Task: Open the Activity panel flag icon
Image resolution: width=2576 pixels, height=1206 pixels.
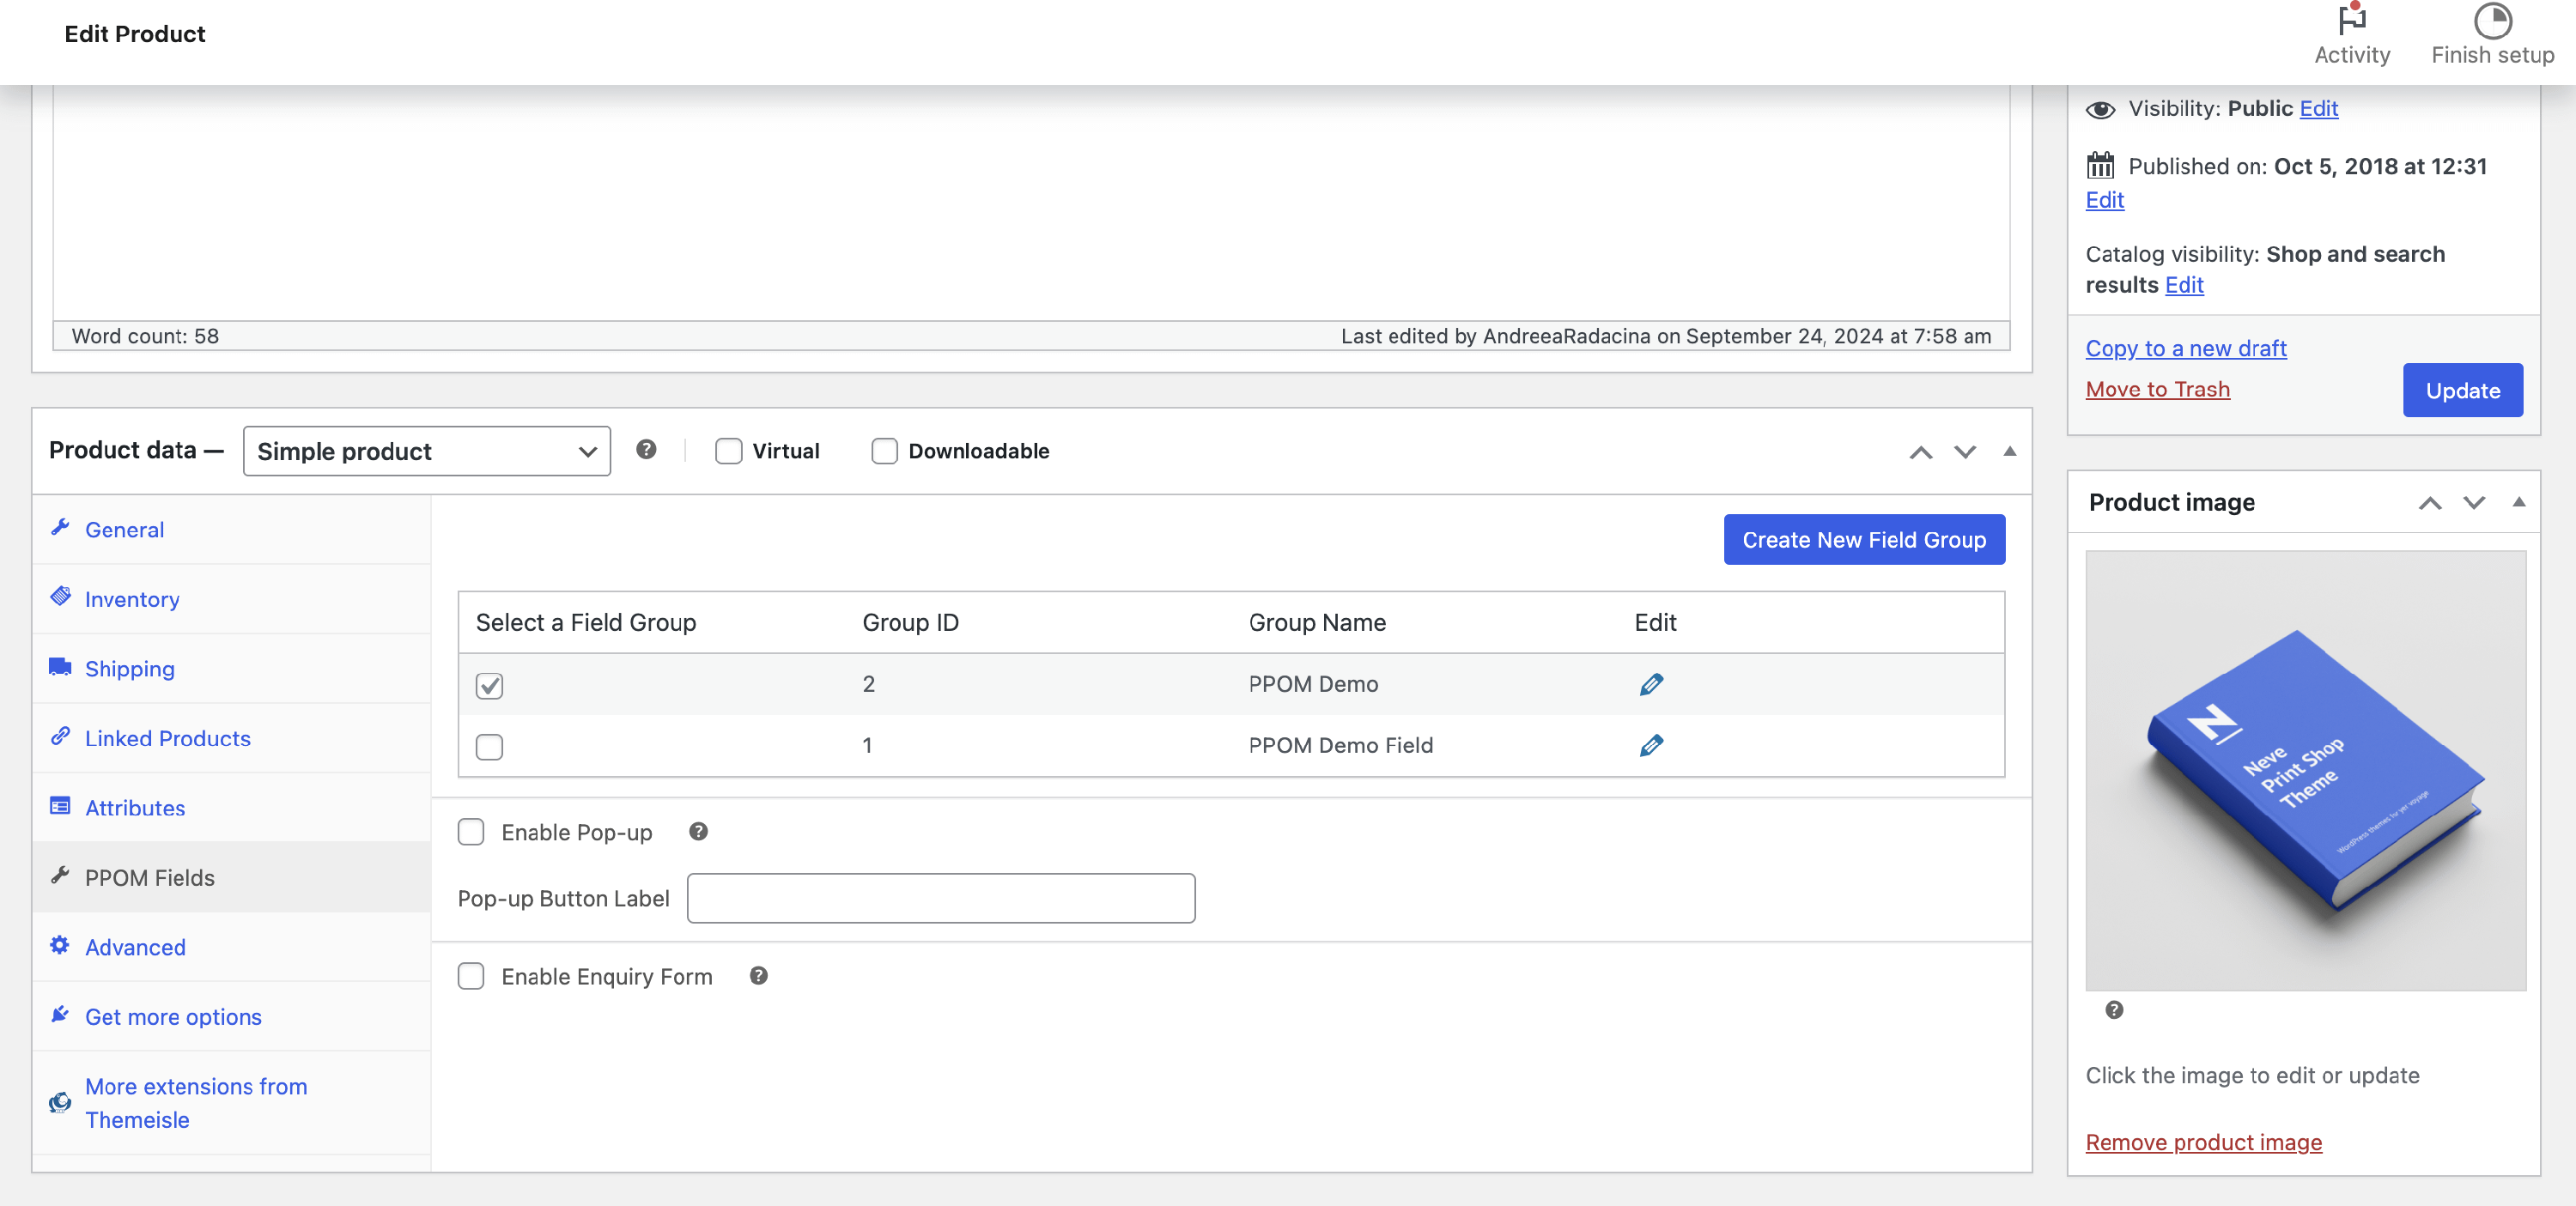Action: pos(2351,20)
